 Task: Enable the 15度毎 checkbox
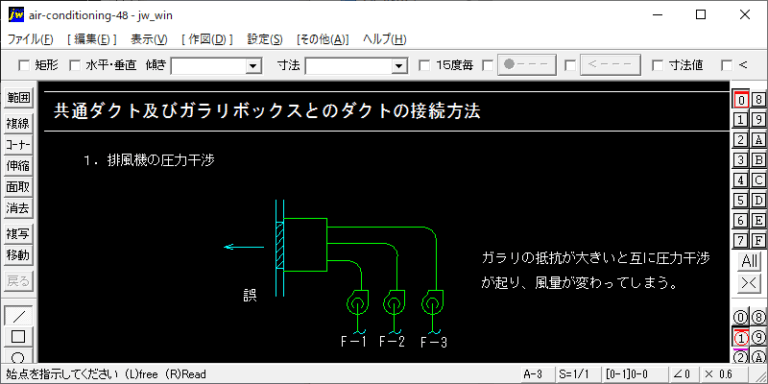click(x=425, y=65)
